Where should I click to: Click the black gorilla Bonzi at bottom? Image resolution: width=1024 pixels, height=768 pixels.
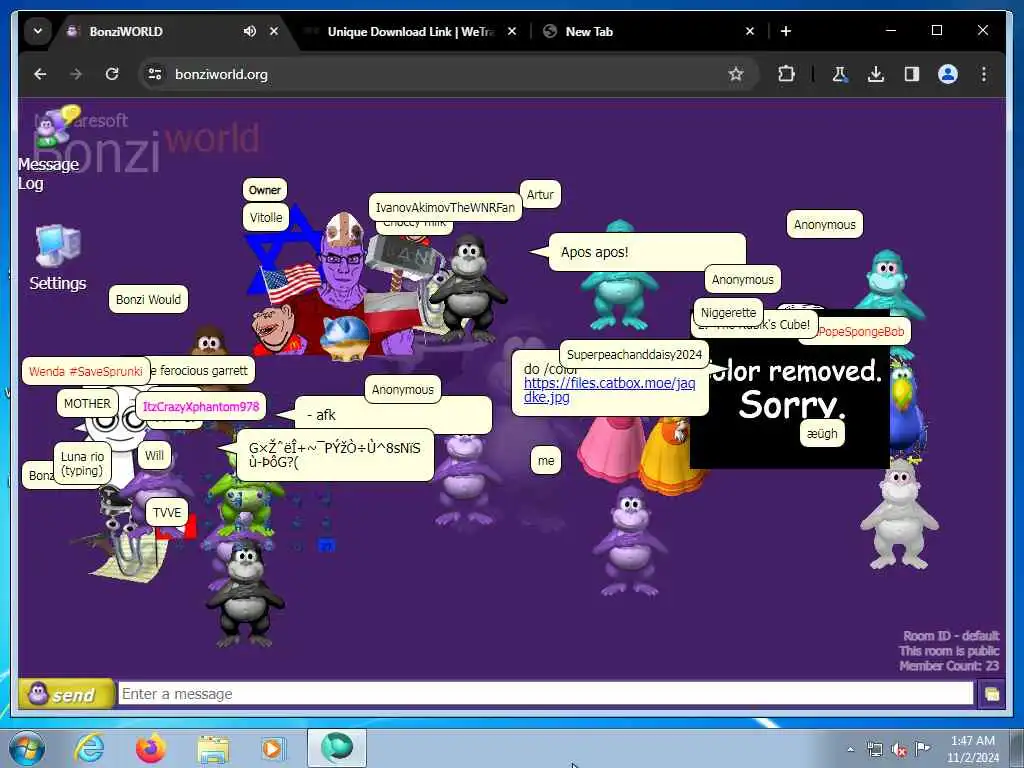pos(245,594)
